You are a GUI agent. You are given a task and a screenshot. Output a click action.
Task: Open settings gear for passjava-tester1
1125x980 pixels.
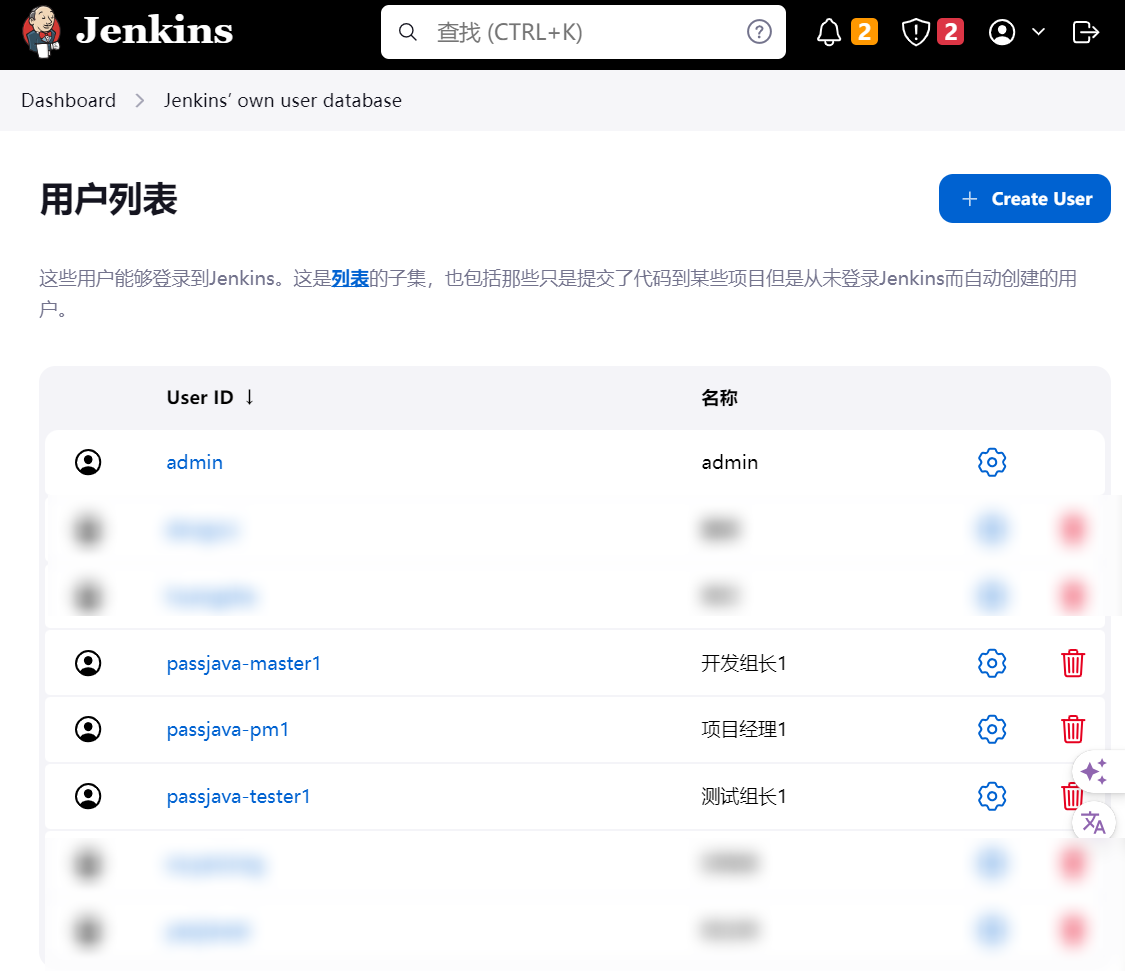991,796
